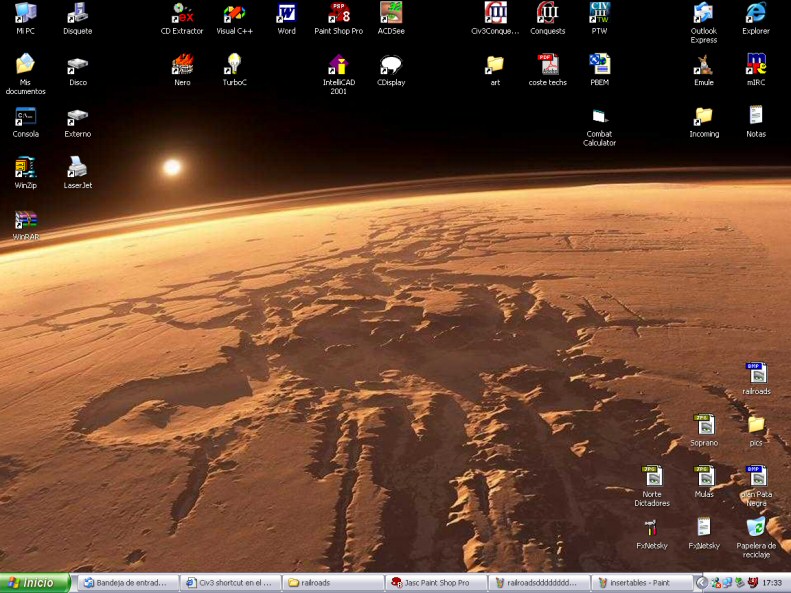Launch the Nero burning shortcut
The height and width of the screenshot is (593, 791).
[182, 65]
